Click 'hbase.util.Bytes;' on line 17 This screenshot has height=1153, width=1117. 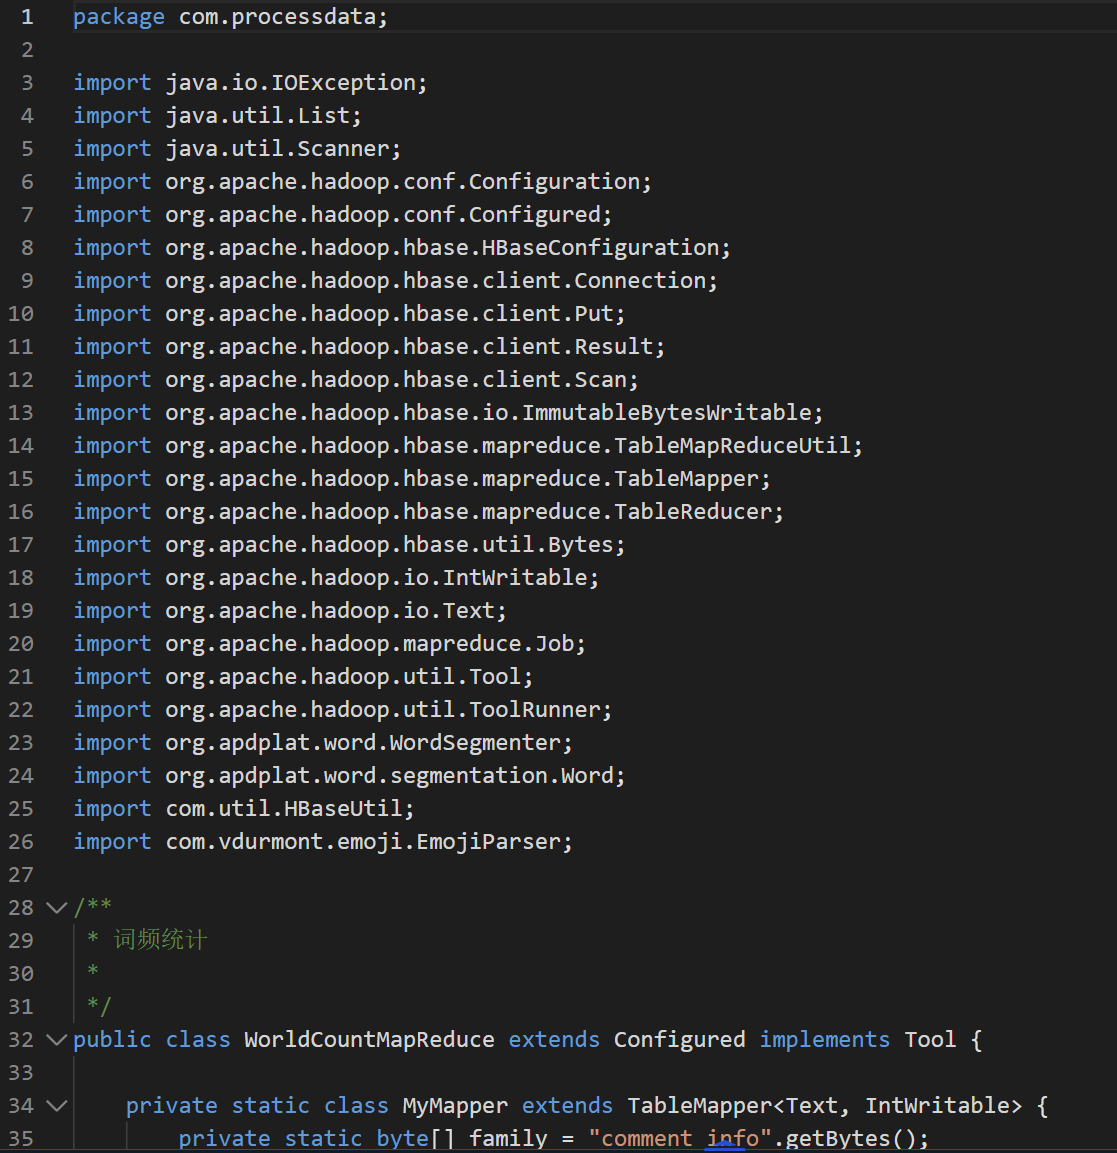pyautogui.click(x=515, y=545)
